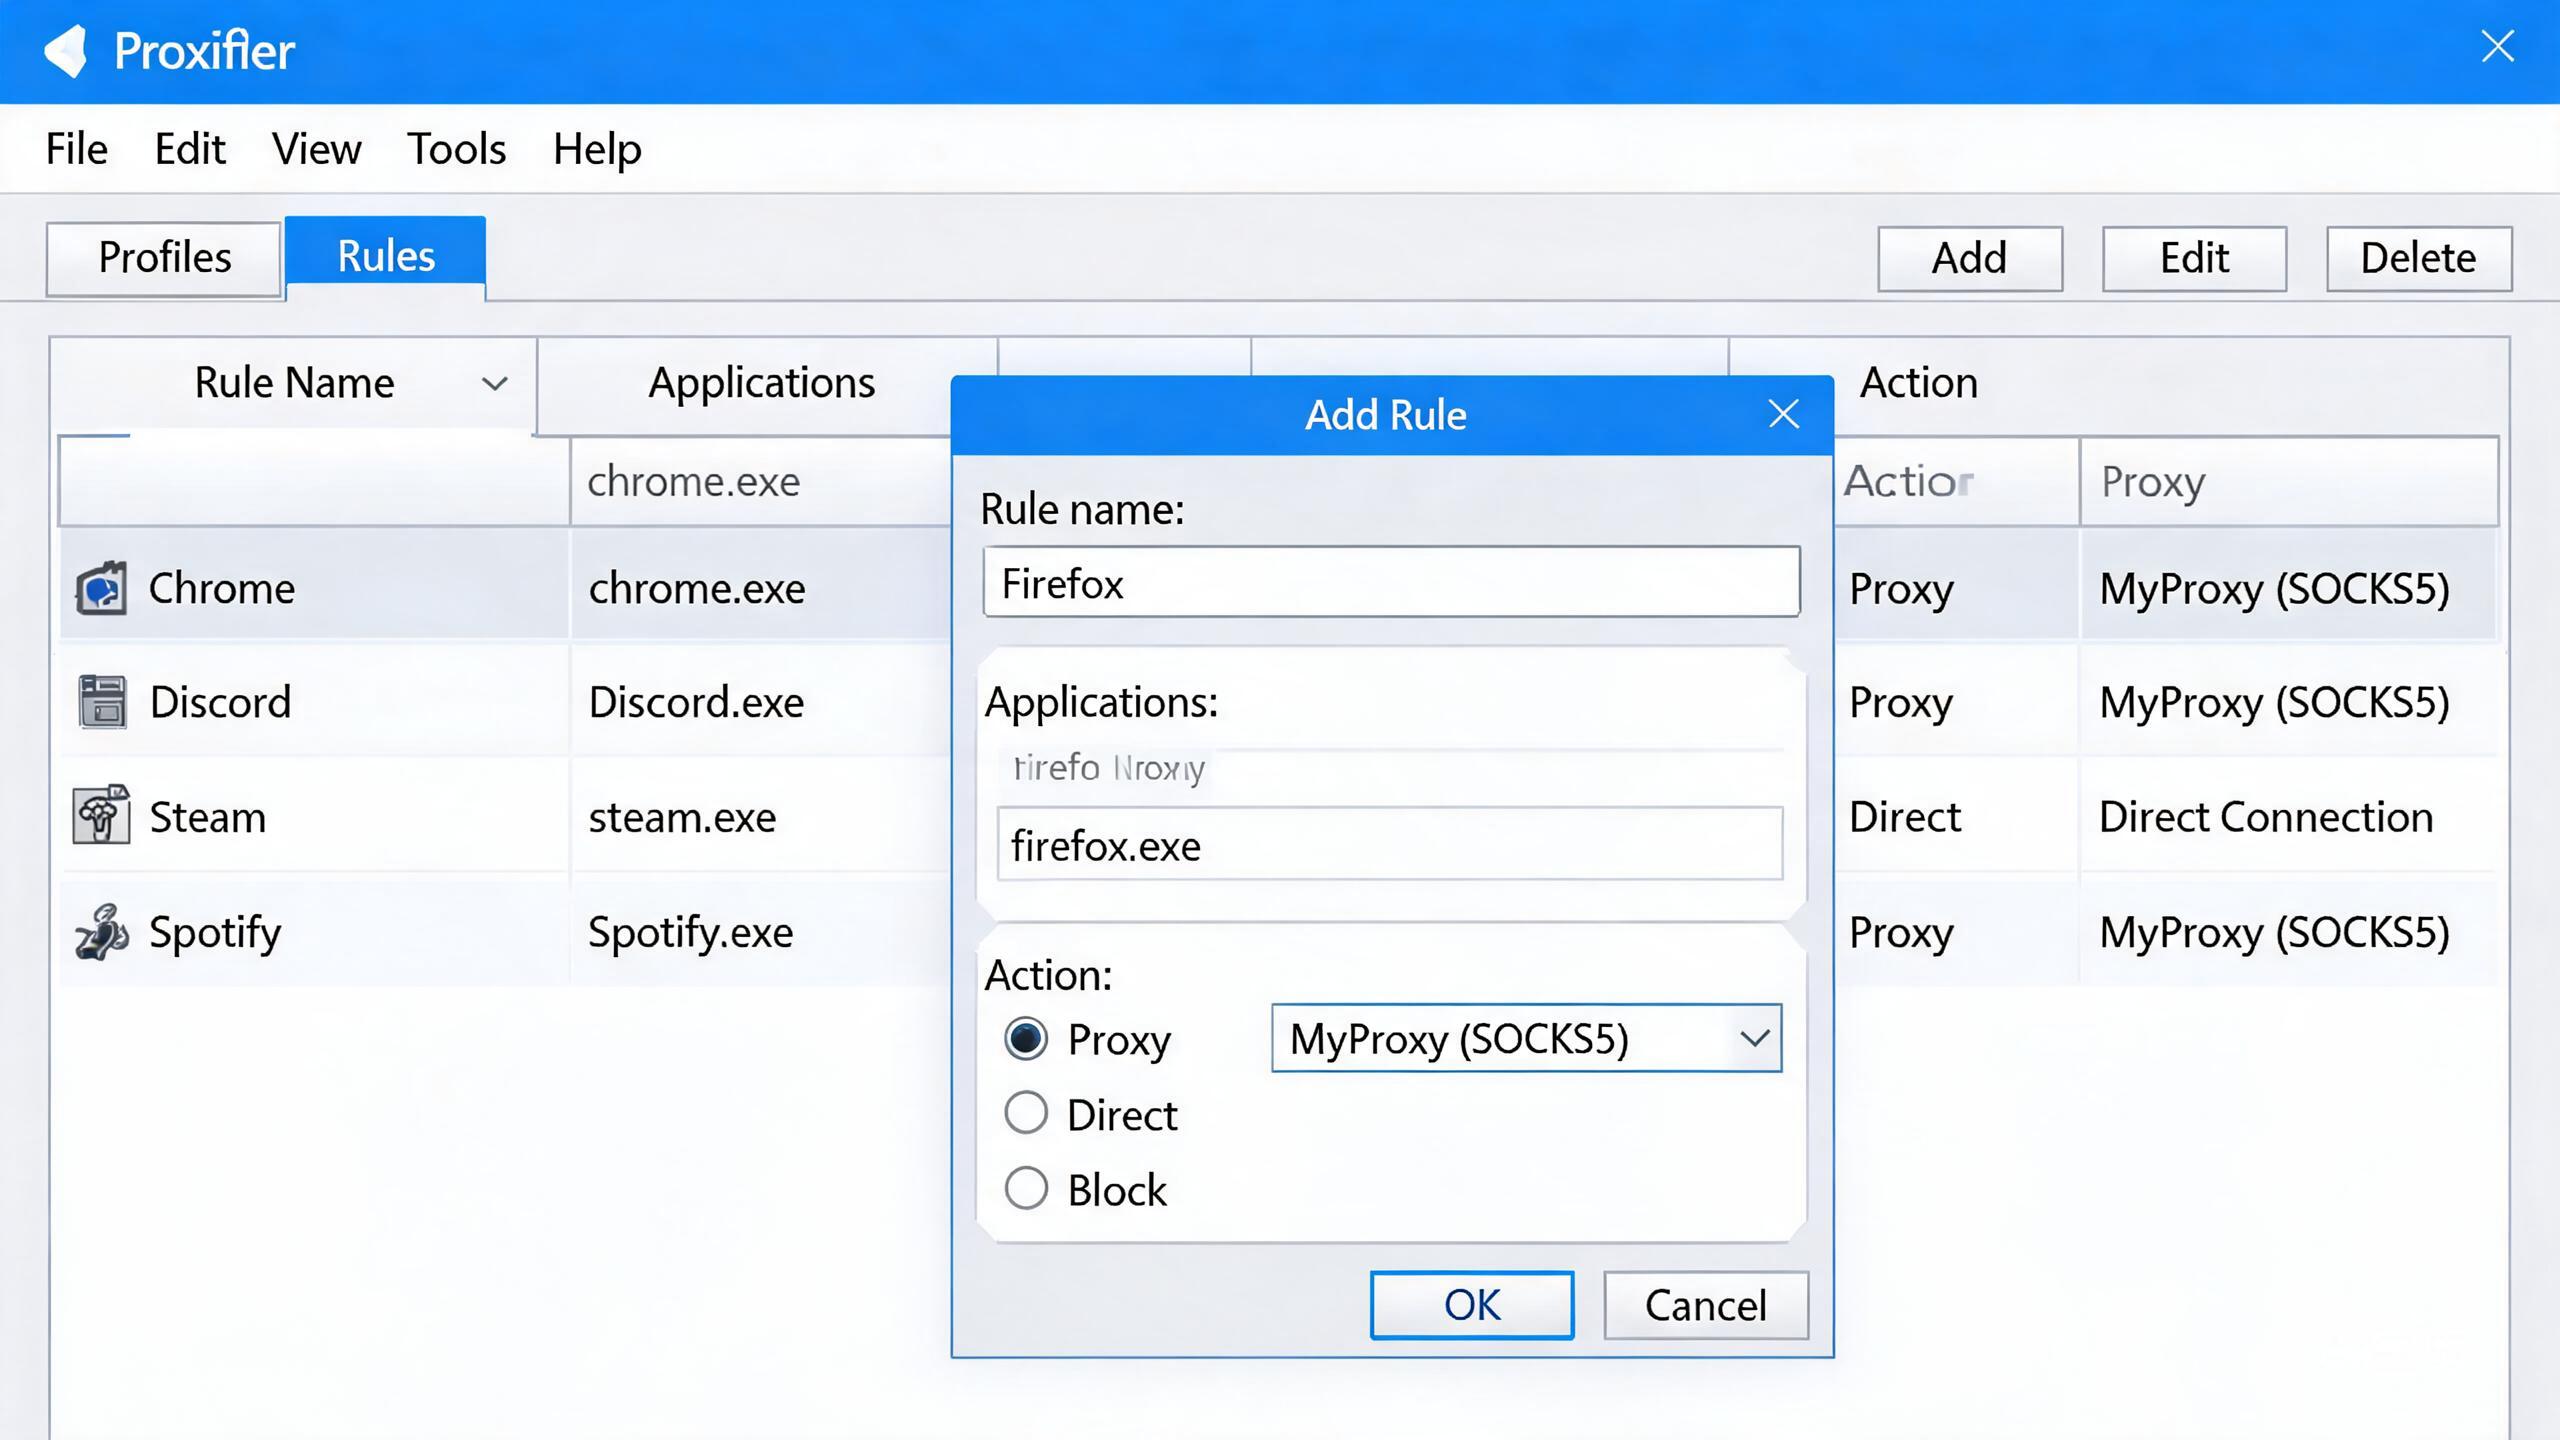Click the Direct action cell in Steam row

pos(1905,817)
